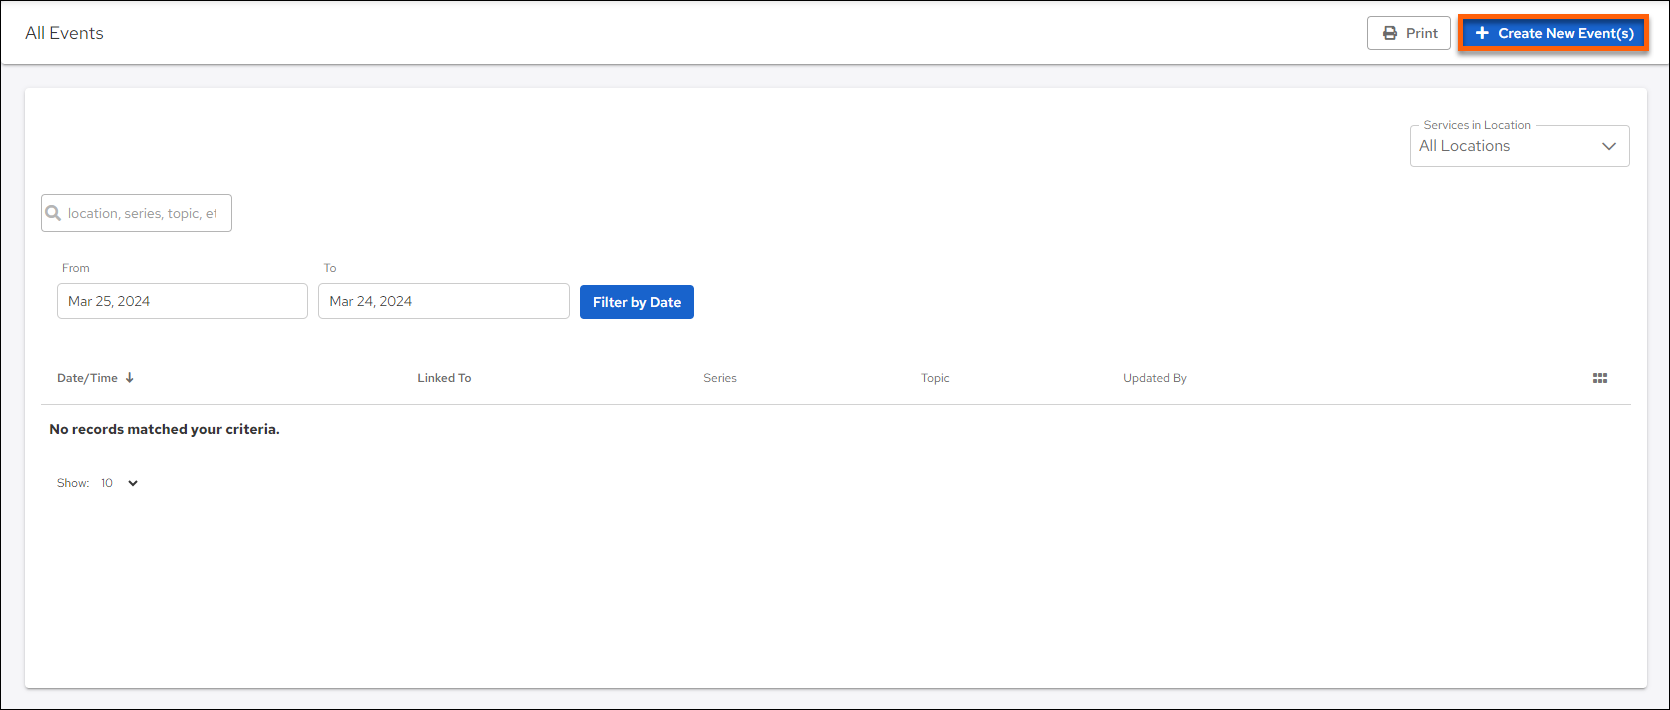The height and width of the screenshot is (710, 1670).
Task: Click the Create New Event(s) button label
Action: point(1565,33)
